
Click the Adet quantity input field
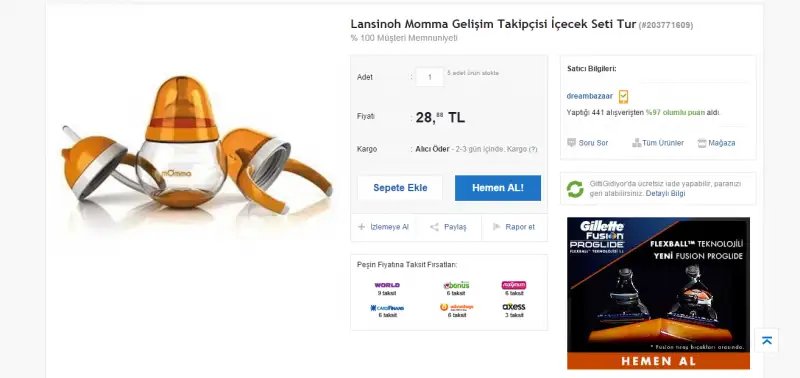coord(430,77)
